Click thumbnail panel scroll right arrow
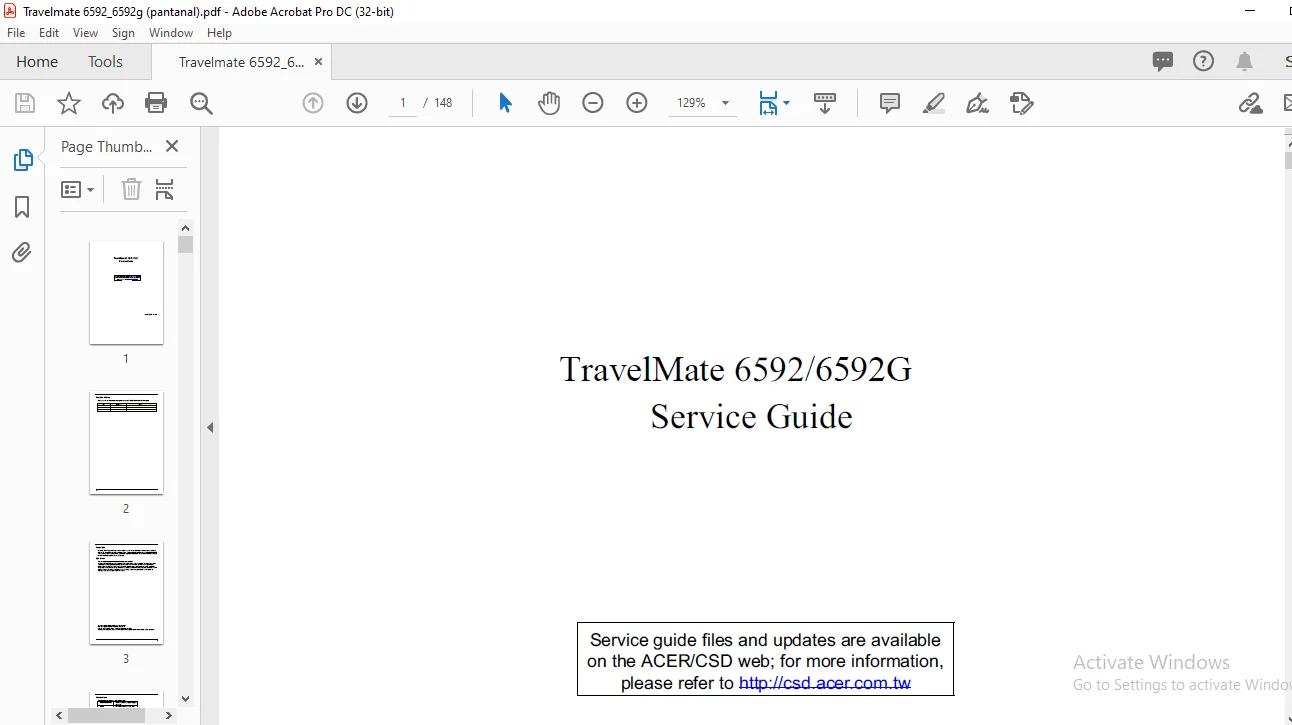Screen dimensions: 1292x725 [x=168, y=715]
